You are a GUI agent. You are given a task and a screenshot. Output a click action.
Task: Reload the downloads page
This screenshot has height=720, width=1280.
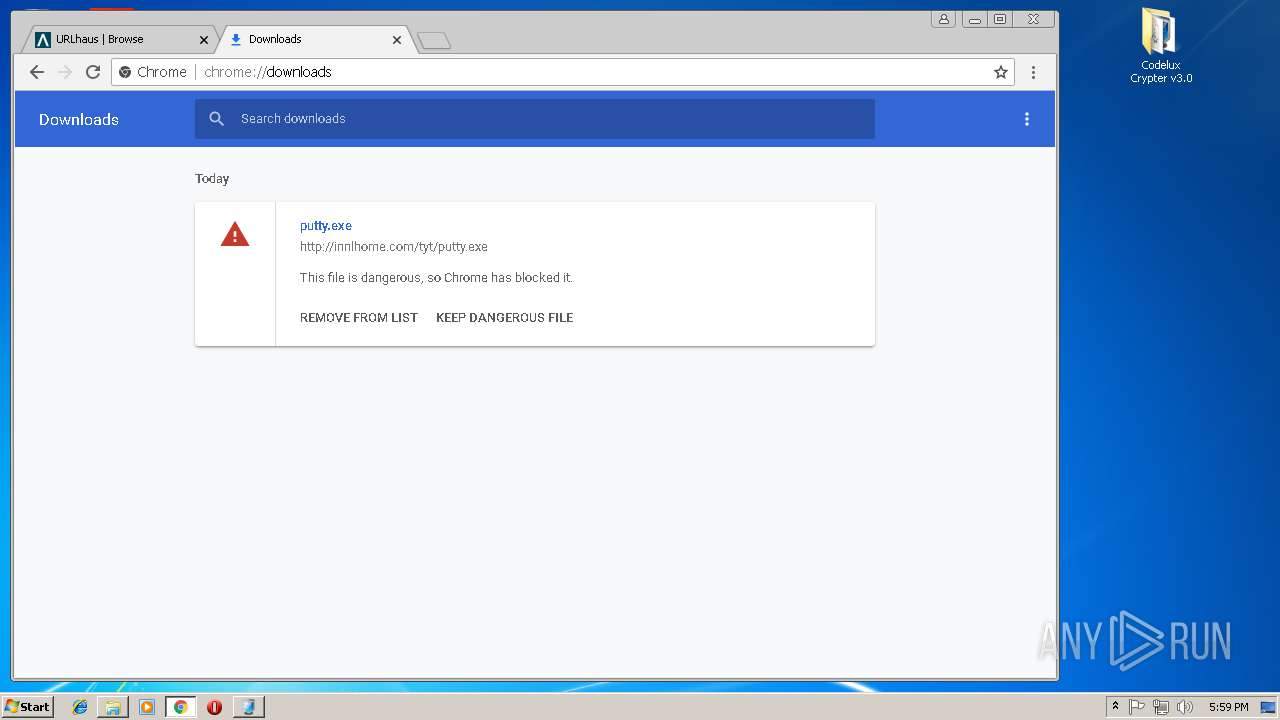coord(93,72)
